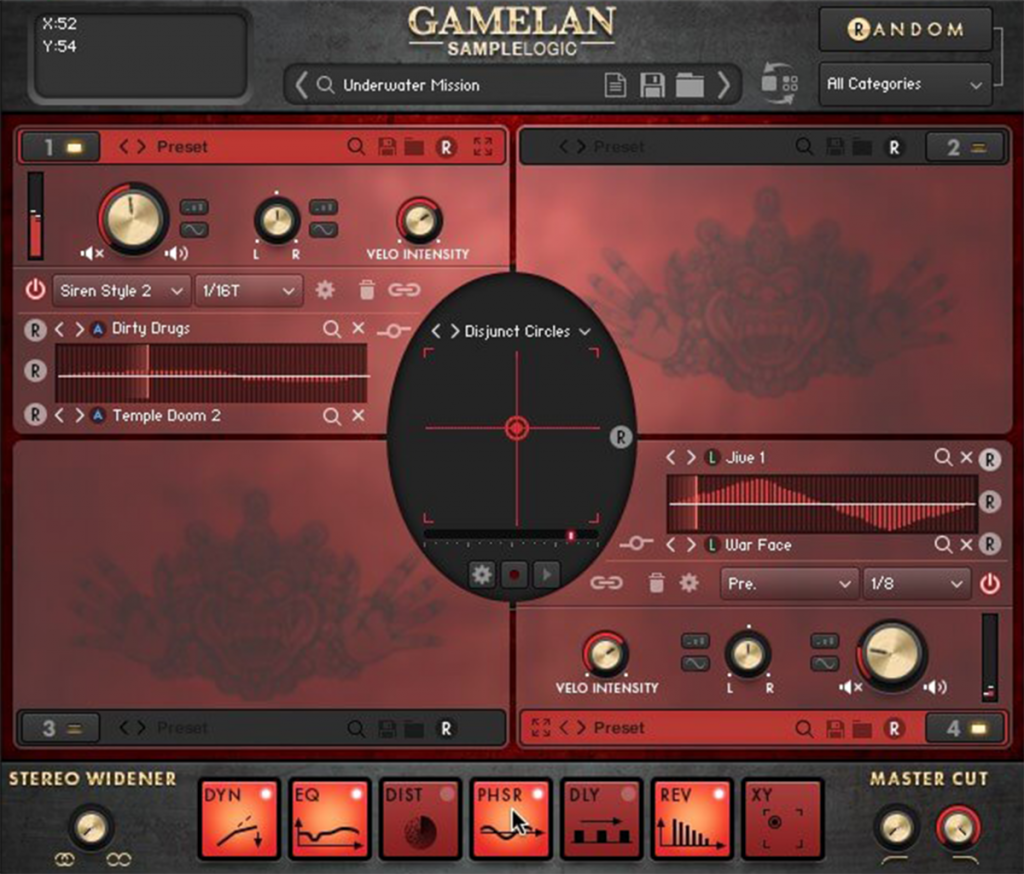
Task: Select the Pre. dropdown in panel 4
Action: coord(788,583)
